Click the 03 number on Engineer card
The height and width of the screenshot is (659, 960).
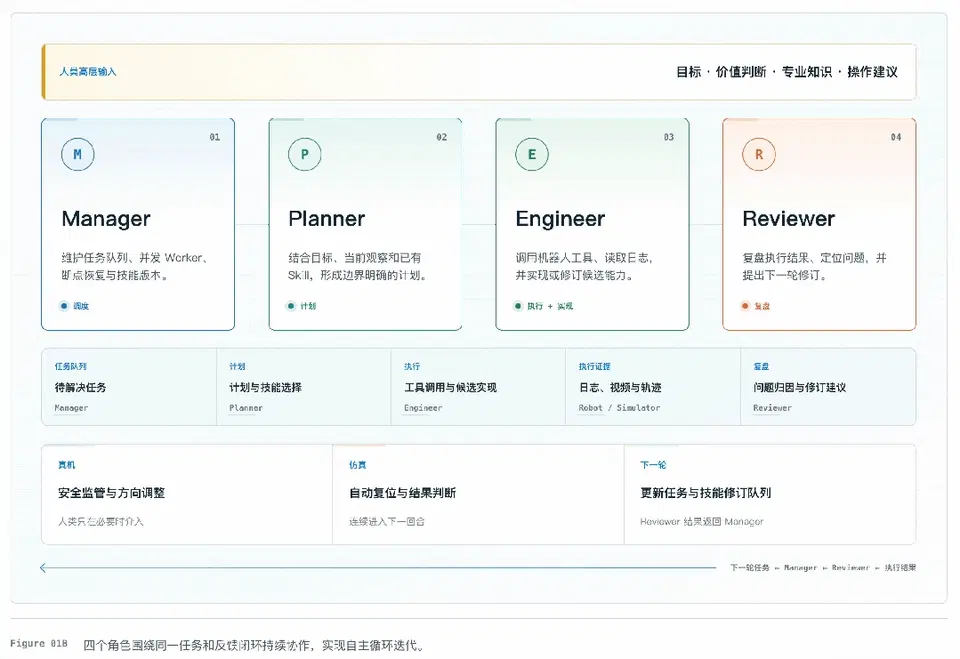tap(669, 137)
